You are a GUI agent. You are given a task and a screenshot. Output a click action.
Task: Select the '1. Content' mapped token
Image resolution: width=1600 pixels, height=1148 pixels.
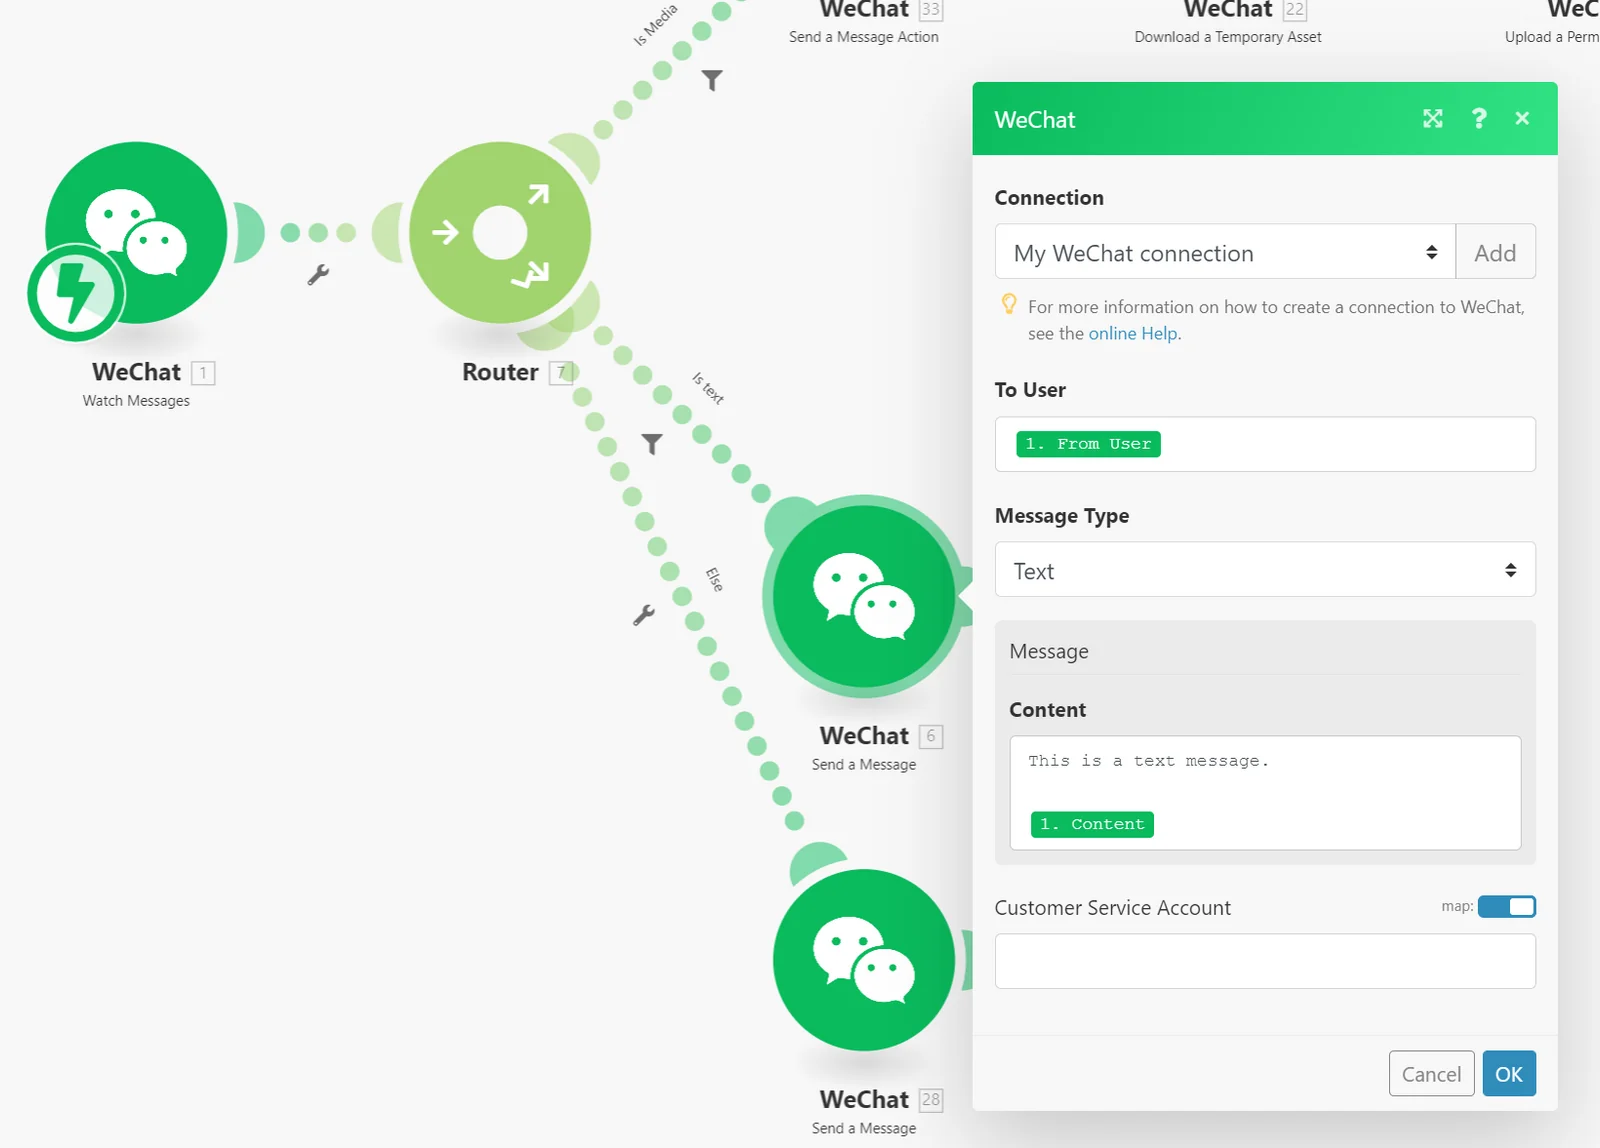[x=1092, y=824]
